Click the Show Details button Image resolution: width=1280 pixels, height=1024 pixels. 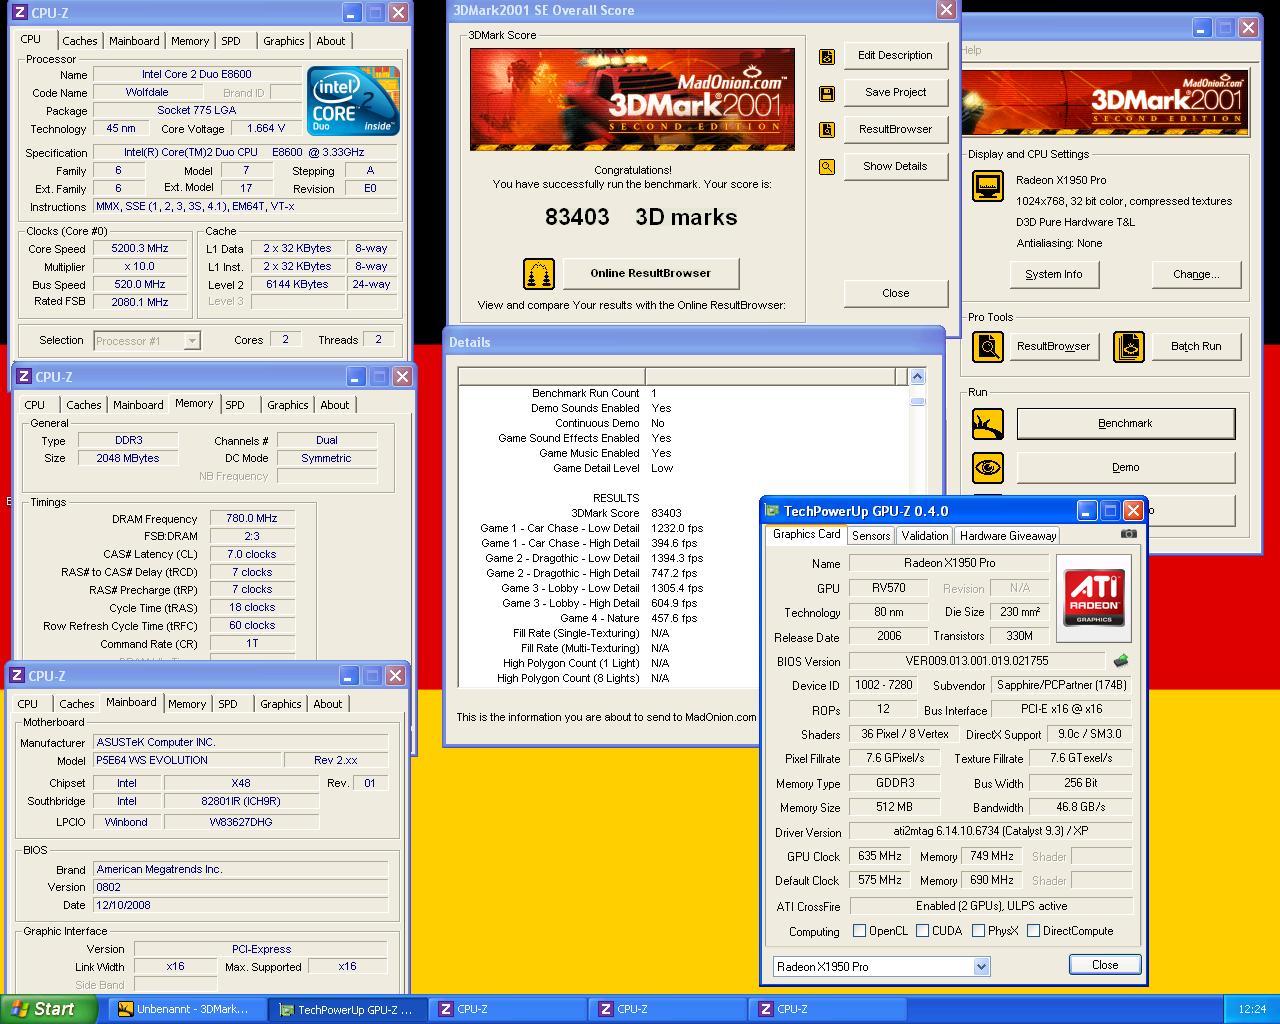coord(895,166)
